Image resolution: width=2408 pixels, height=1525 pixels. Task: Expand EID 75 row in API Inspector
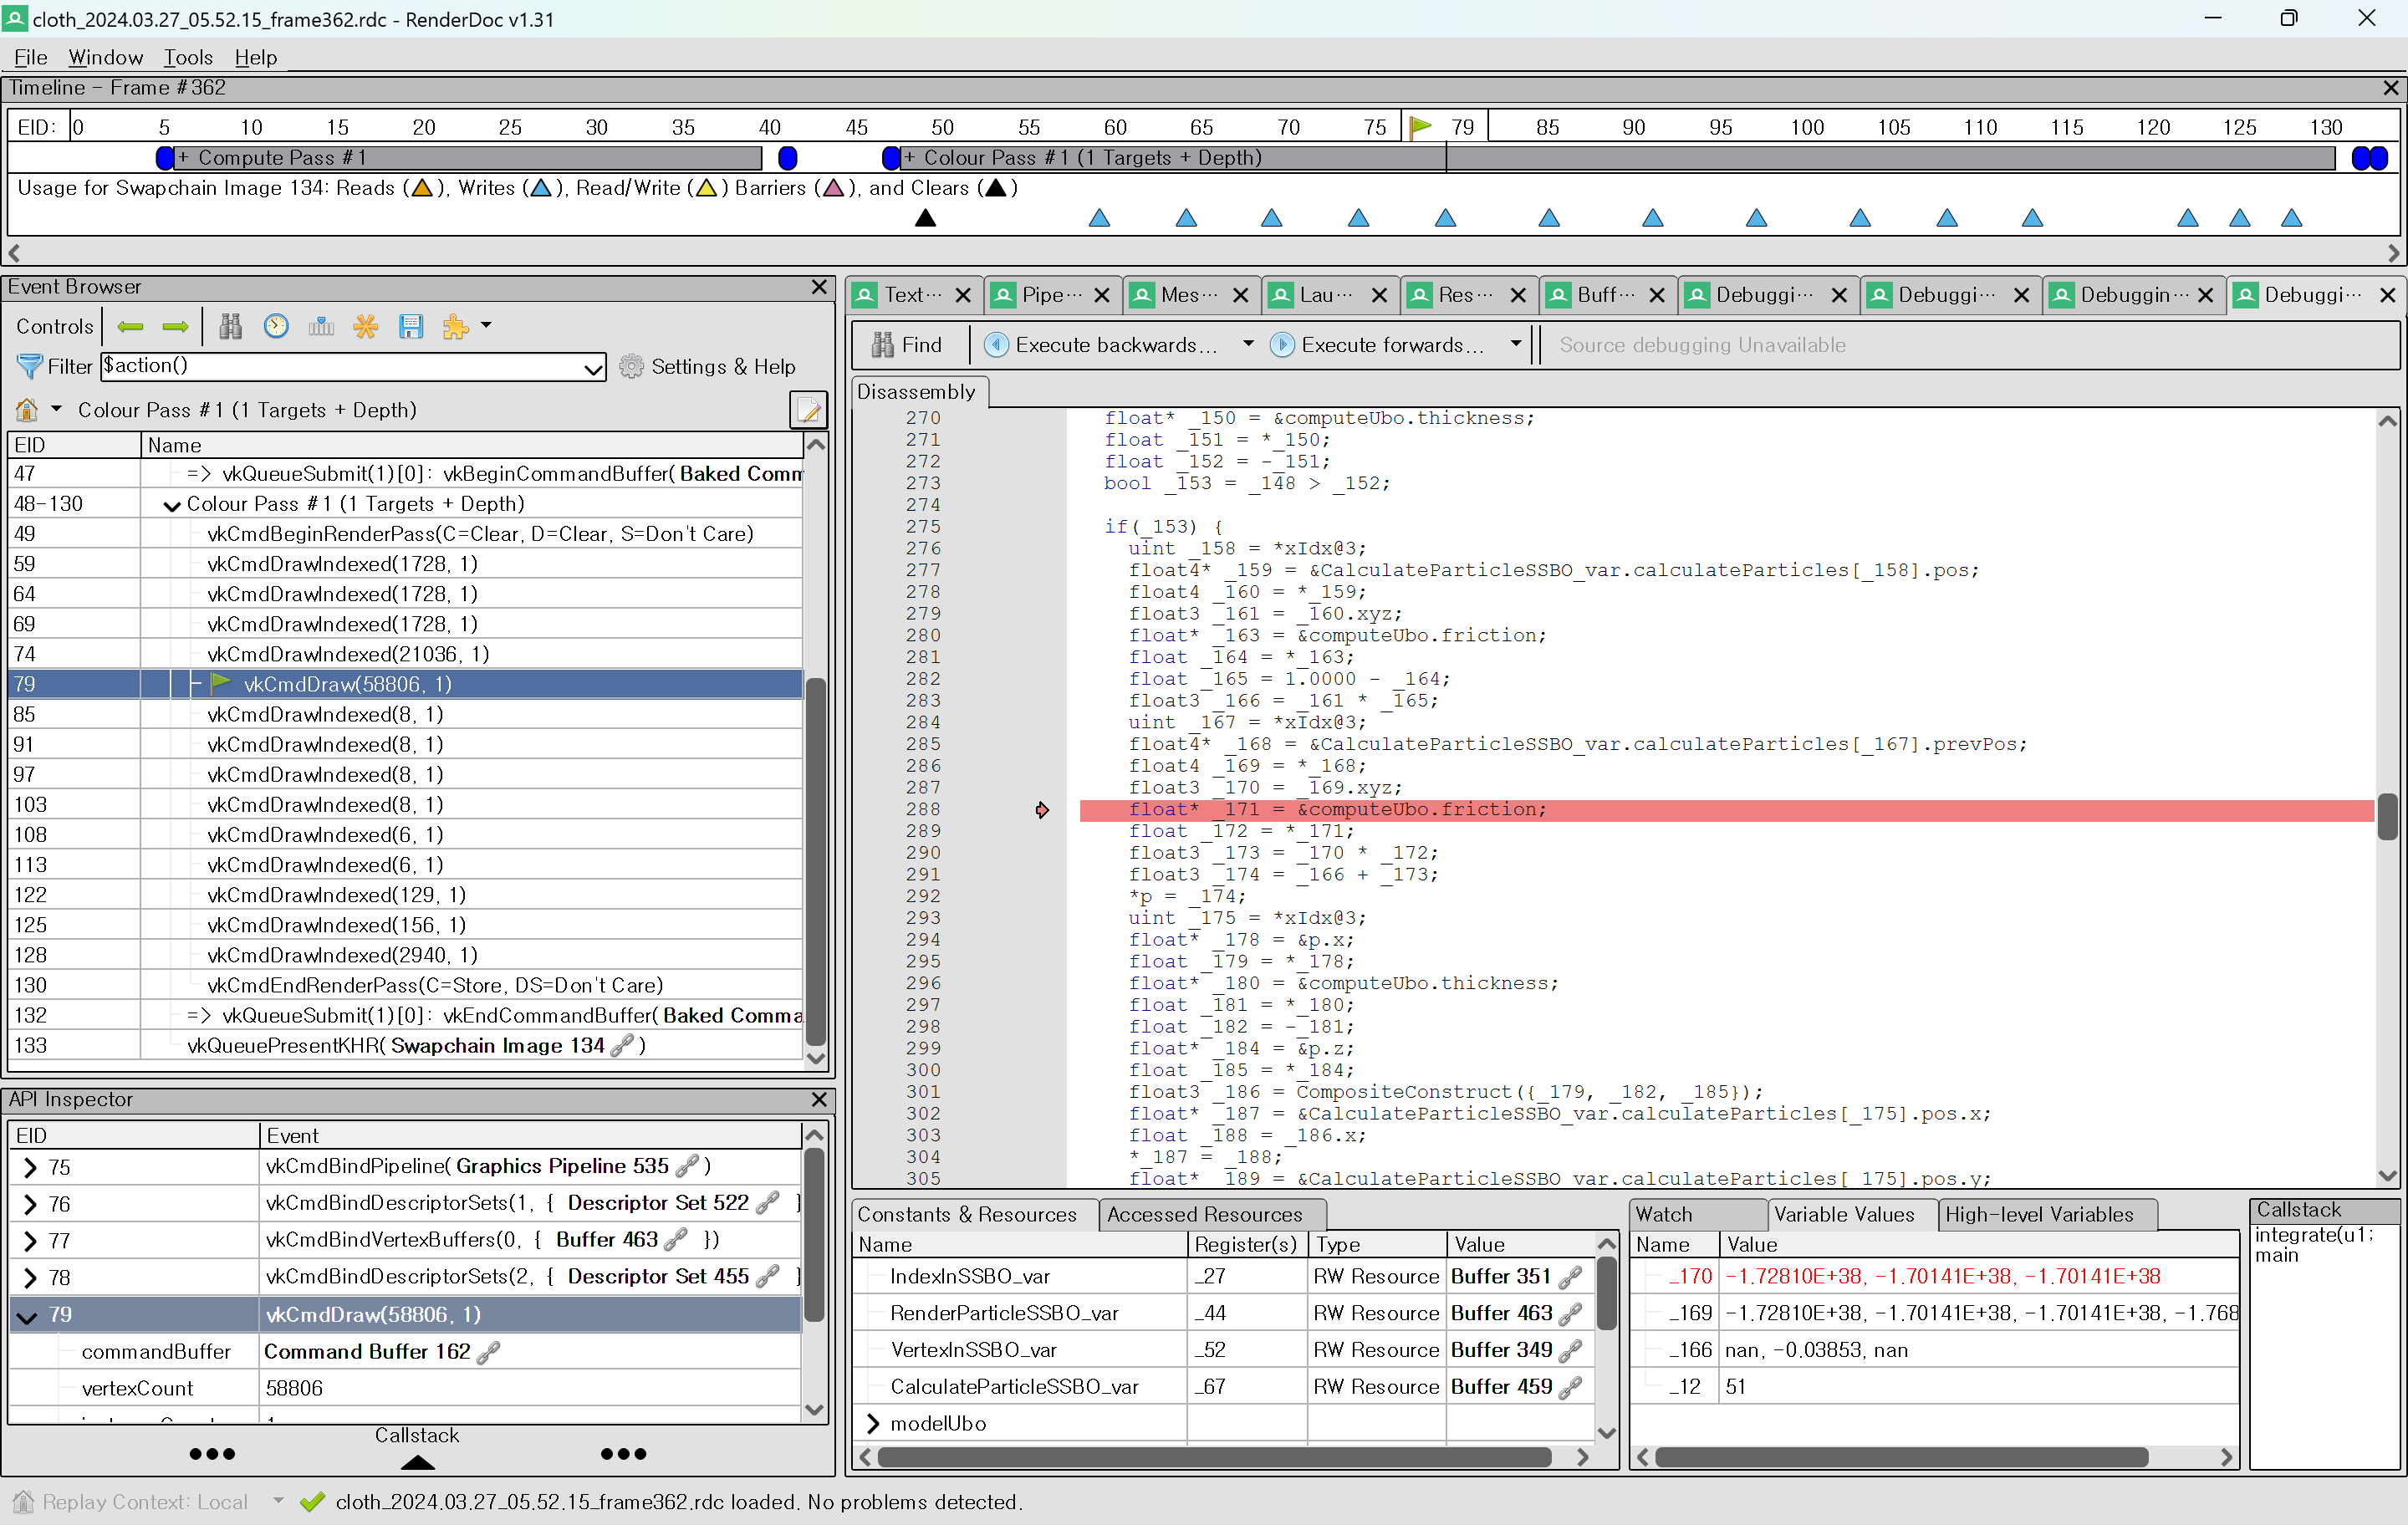tap(29, 1167)
